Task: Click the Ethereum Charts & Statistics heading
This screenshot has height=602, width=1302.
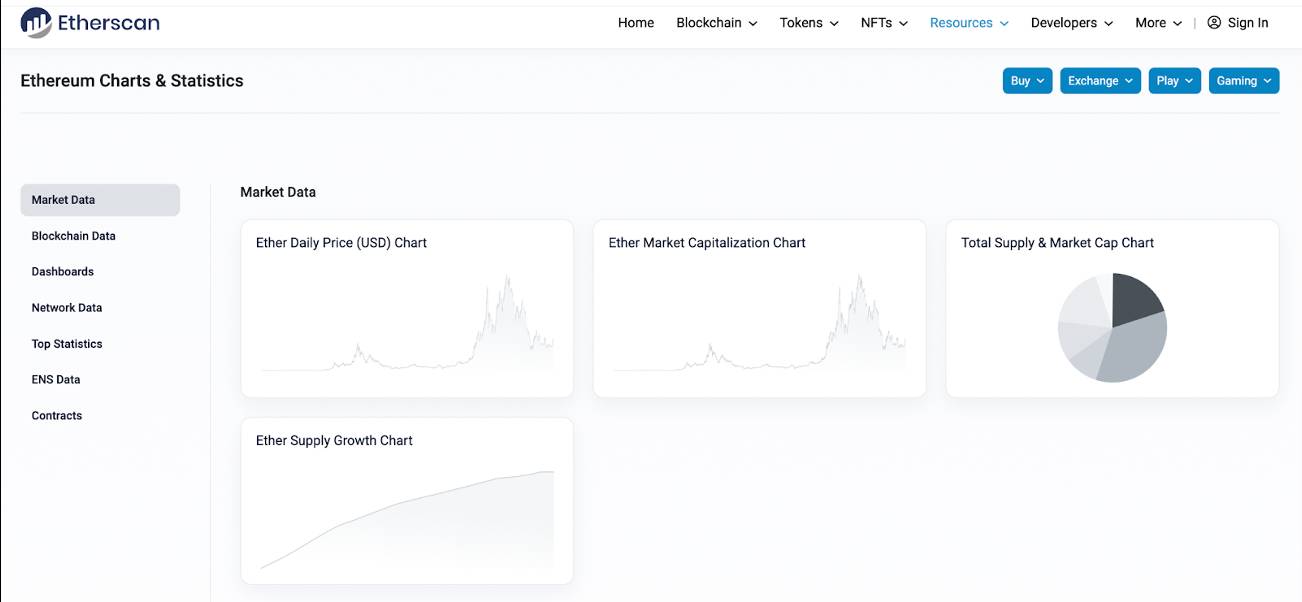Action: [x=132, y=81]
